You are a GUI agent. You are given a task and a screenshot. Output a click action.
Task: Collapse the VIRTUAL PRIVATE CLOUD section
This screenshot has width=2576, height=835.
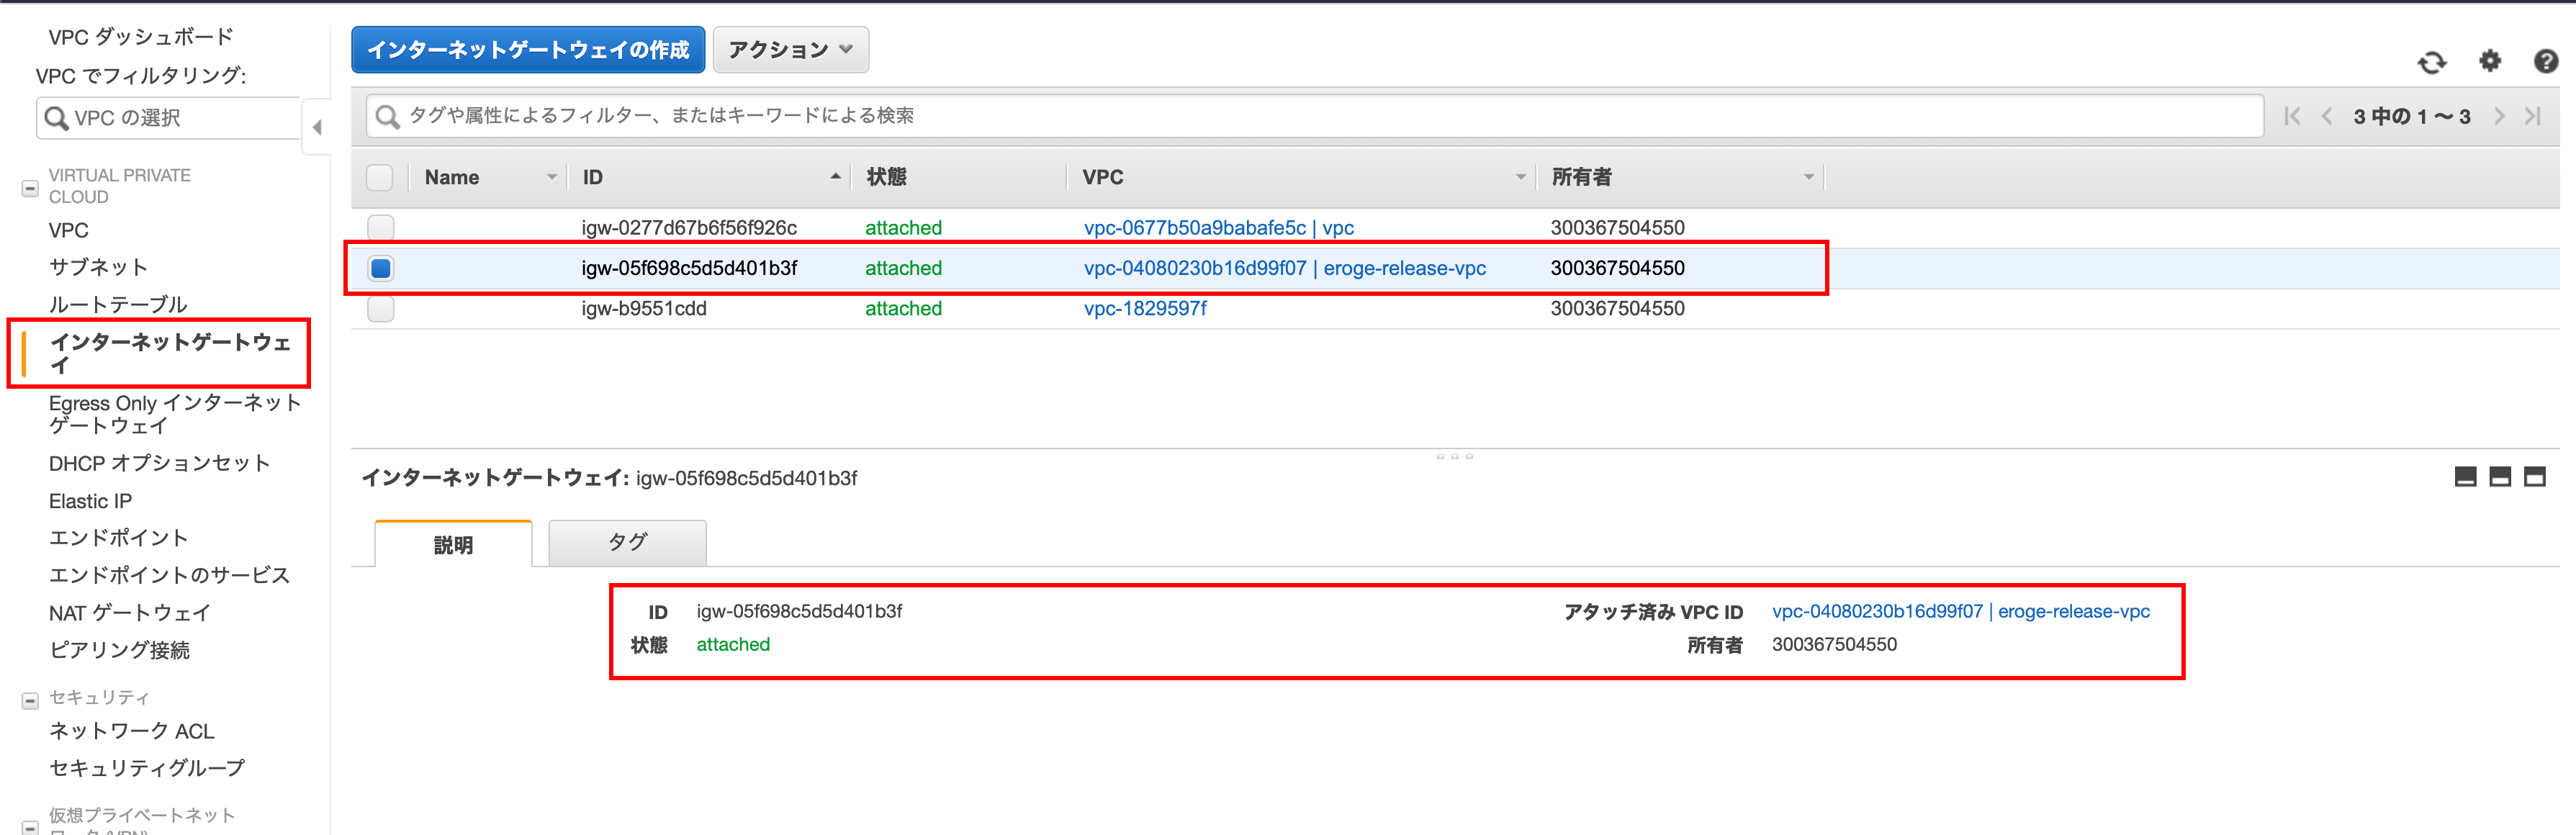(30, 188)
